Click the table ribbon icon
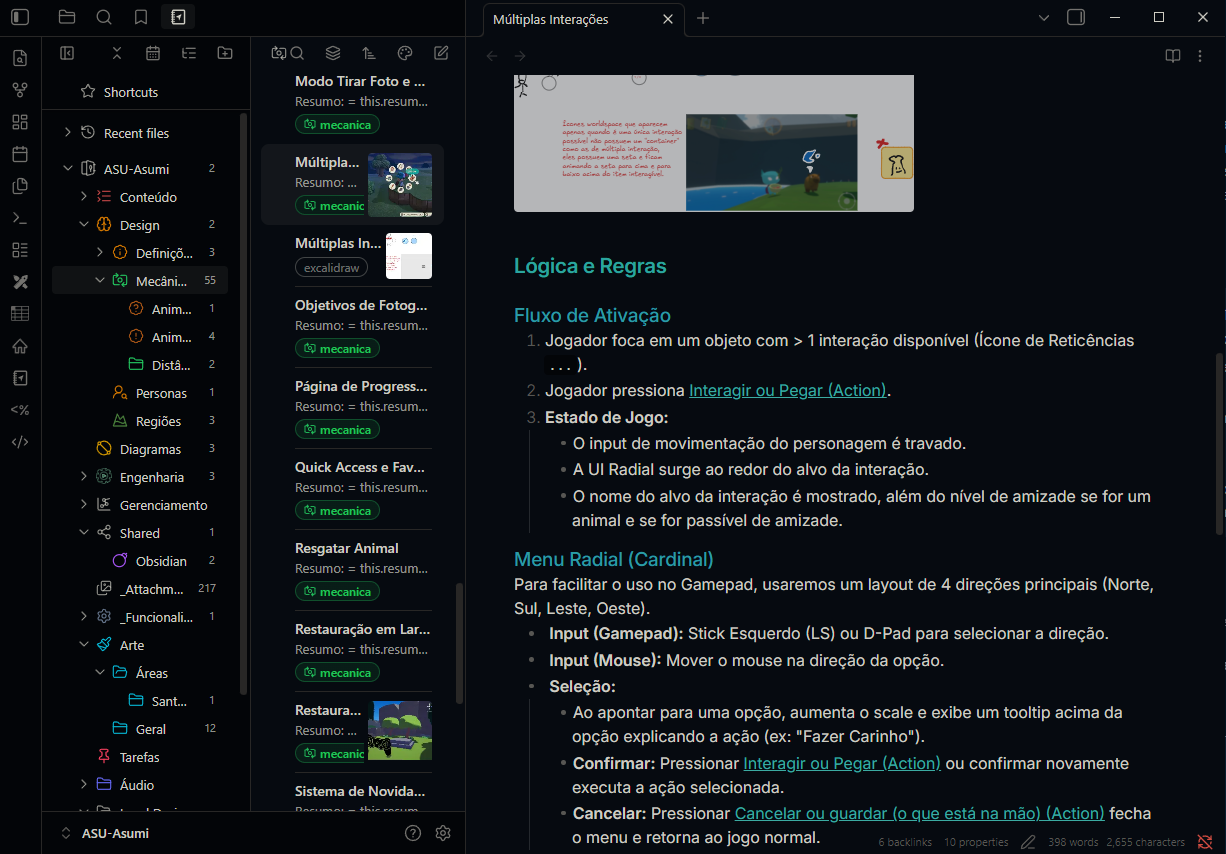Screen dimensions: 1226x854 pyautogui.click(x=20, y=314)
